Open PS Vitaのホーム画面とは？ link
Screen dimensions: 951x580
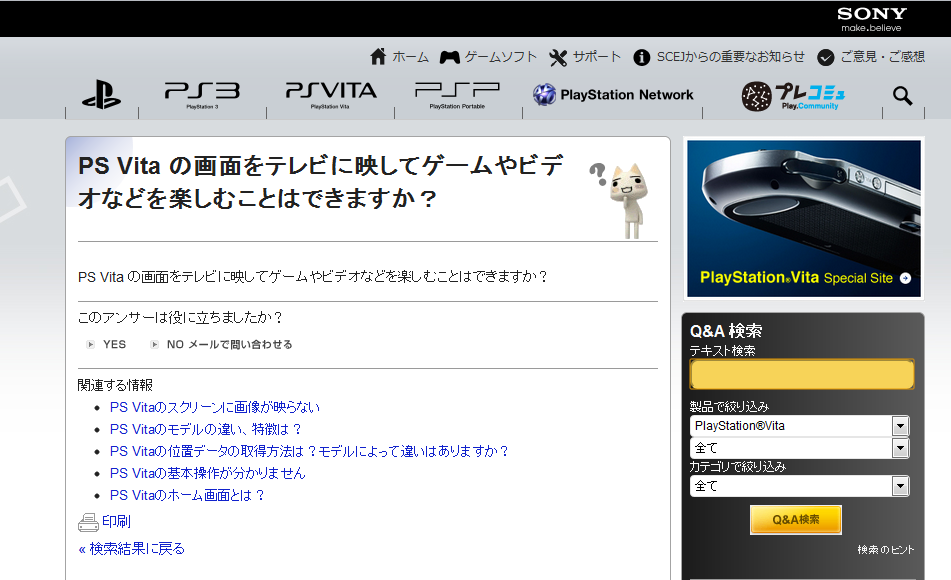click(187, 496)
